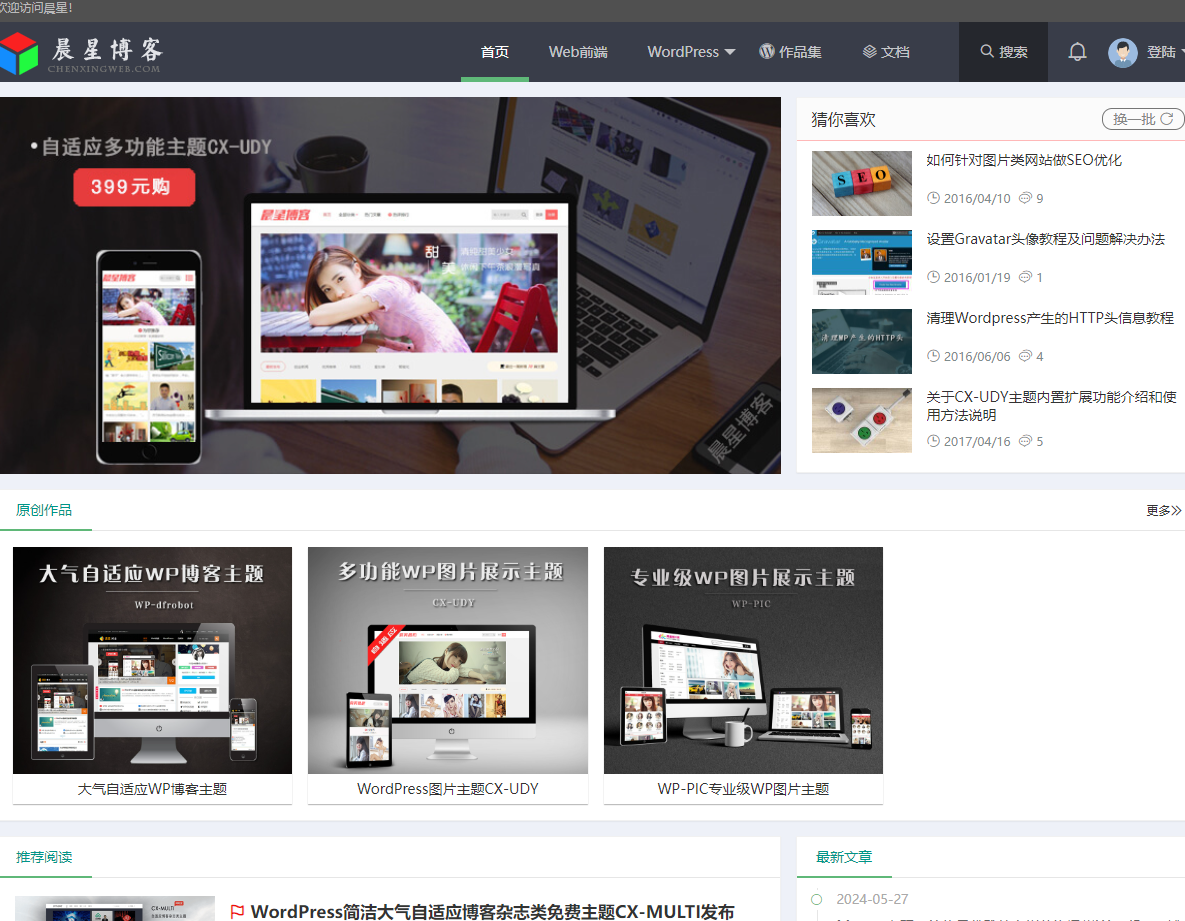Click the WP-dfrobot theme card image

tap(152, 660)
